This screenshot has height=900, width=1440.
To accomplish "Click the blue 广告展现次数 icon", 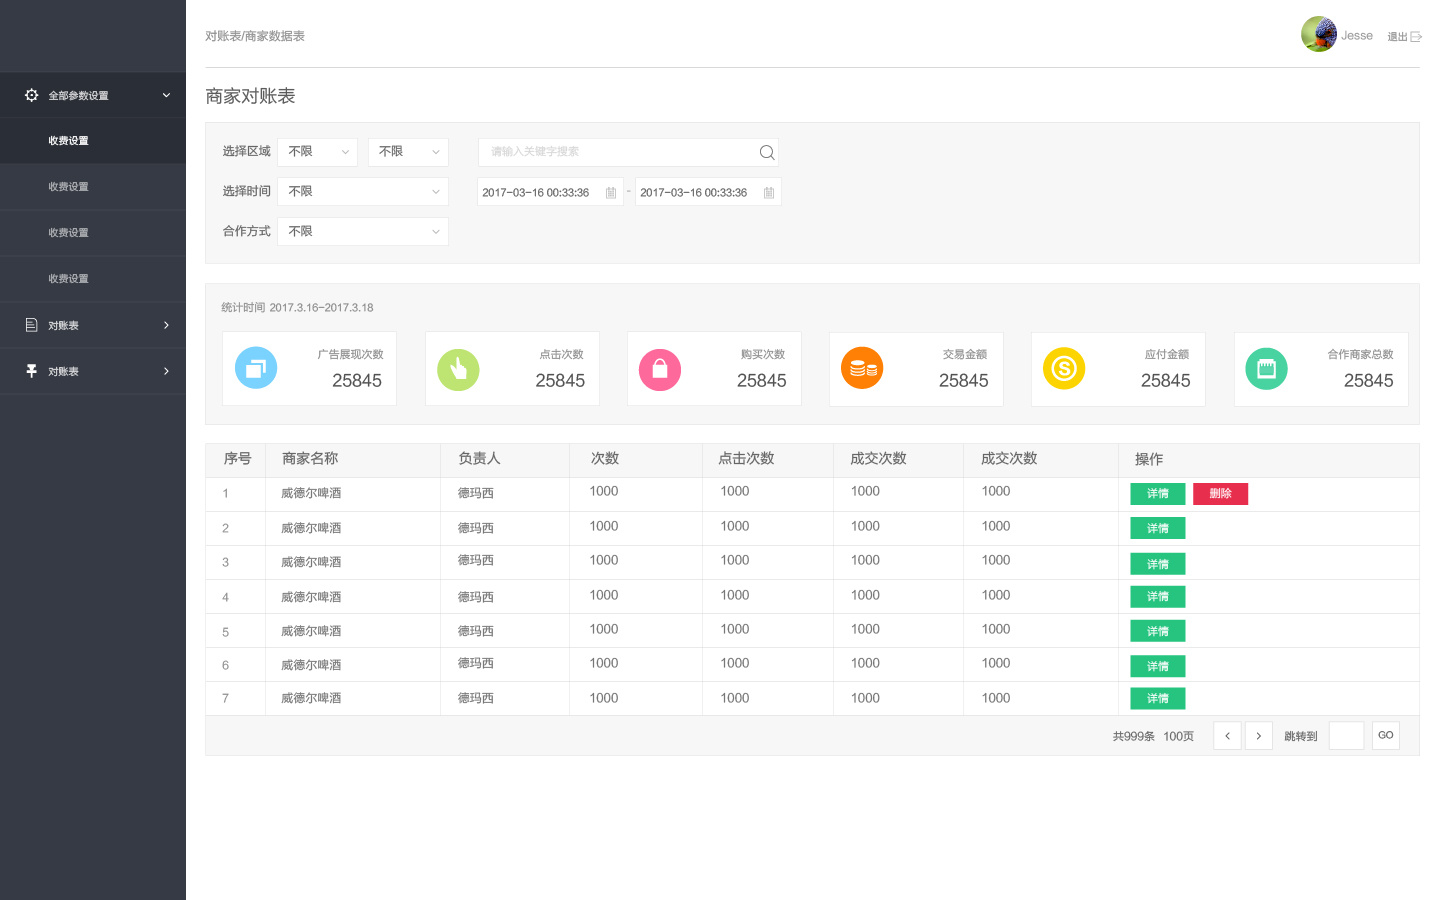I will (256, 368).
